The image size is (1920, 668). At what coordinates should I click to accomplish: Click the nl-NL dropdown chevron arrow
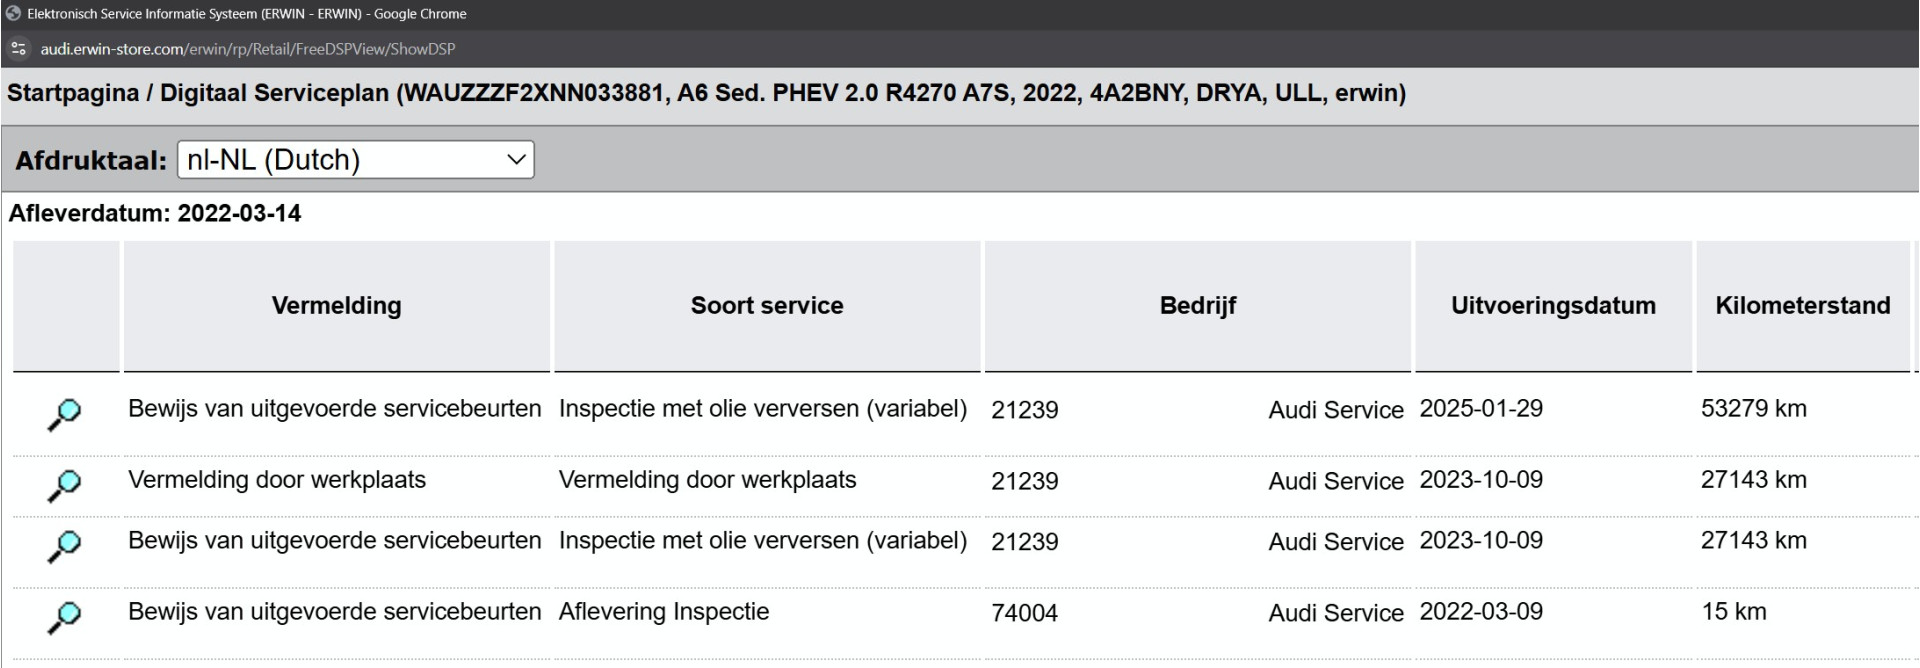tap(516, 160)
